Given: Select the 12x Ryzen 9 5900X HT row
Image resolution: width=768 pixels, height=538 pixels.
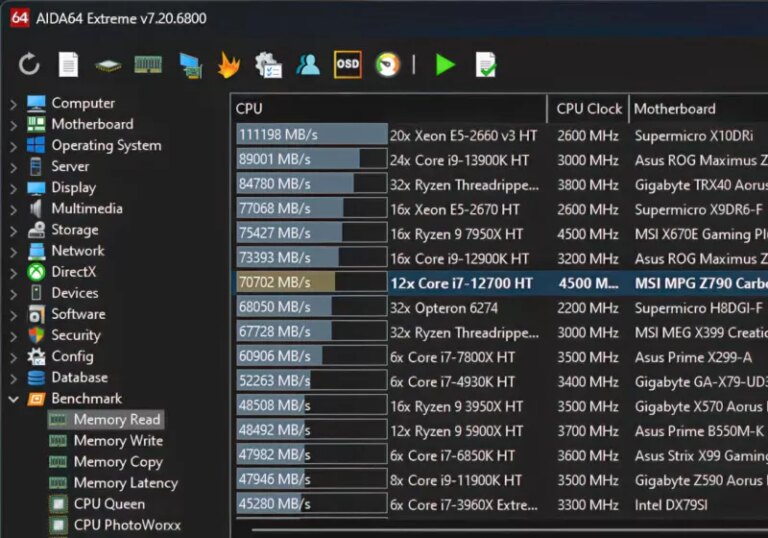Looking at the screenshot, I should click(x=500, y=431).
